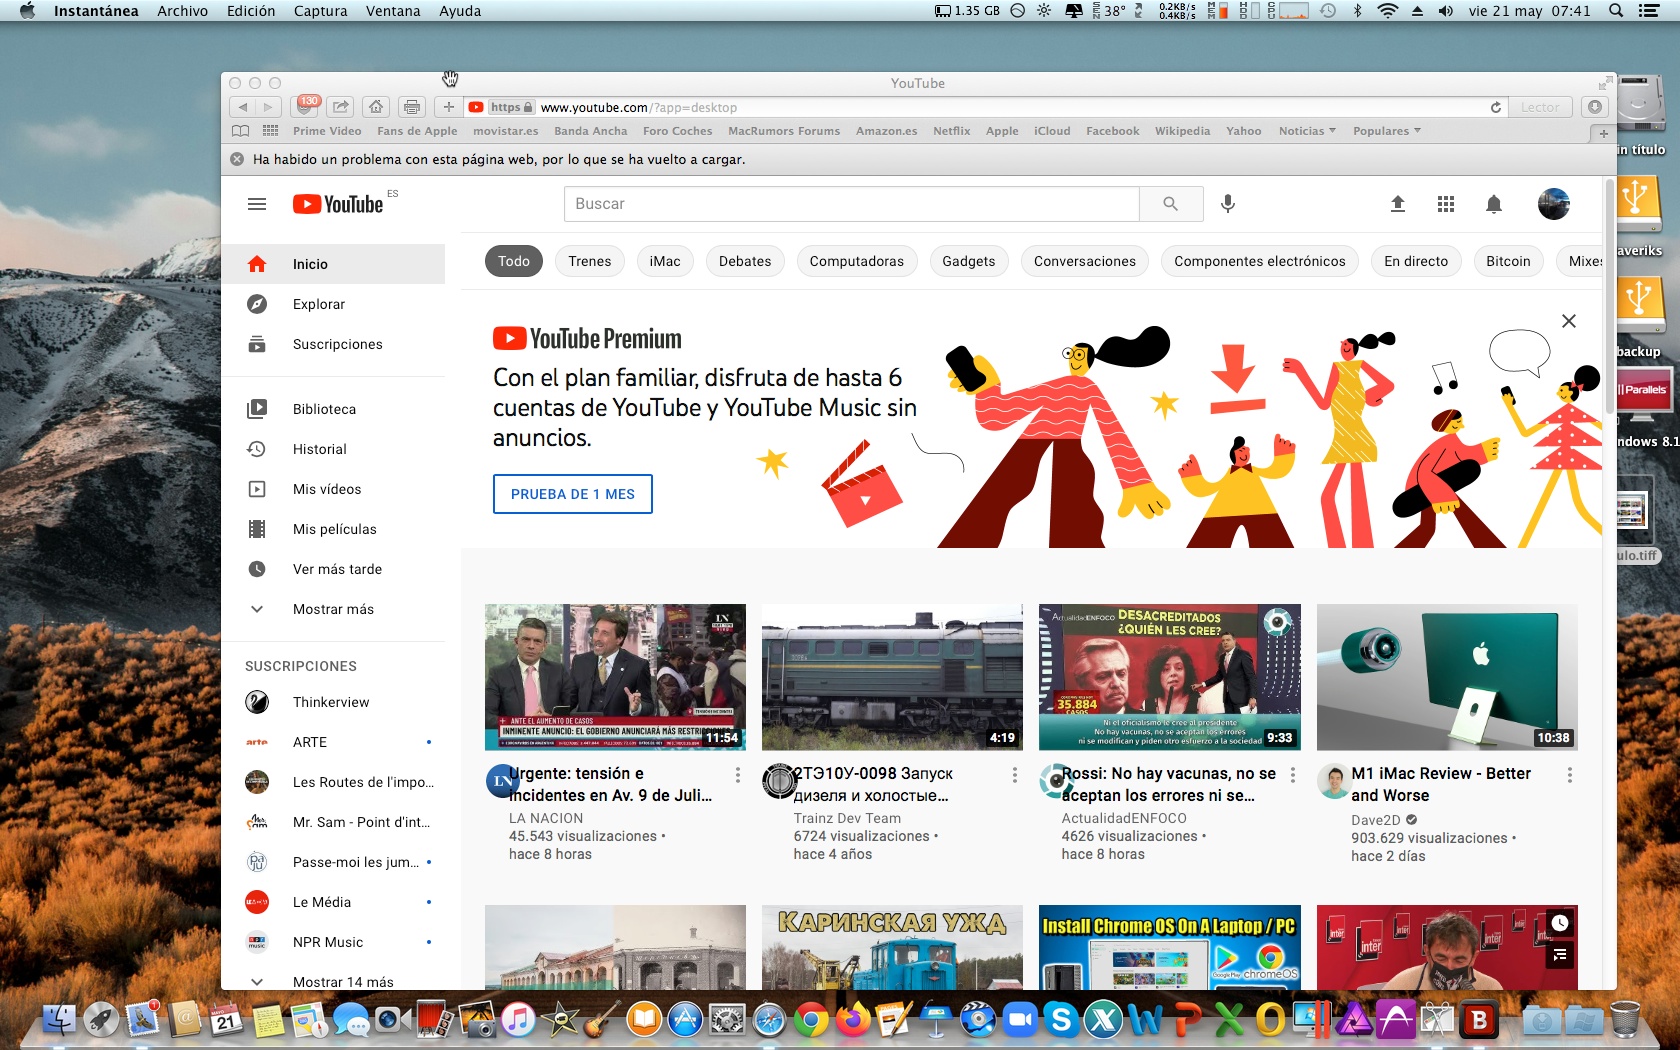Play the M1 iMac Review thumbnail
Viewport: 1680px width, 1050px height.
tap(1447, 677)
